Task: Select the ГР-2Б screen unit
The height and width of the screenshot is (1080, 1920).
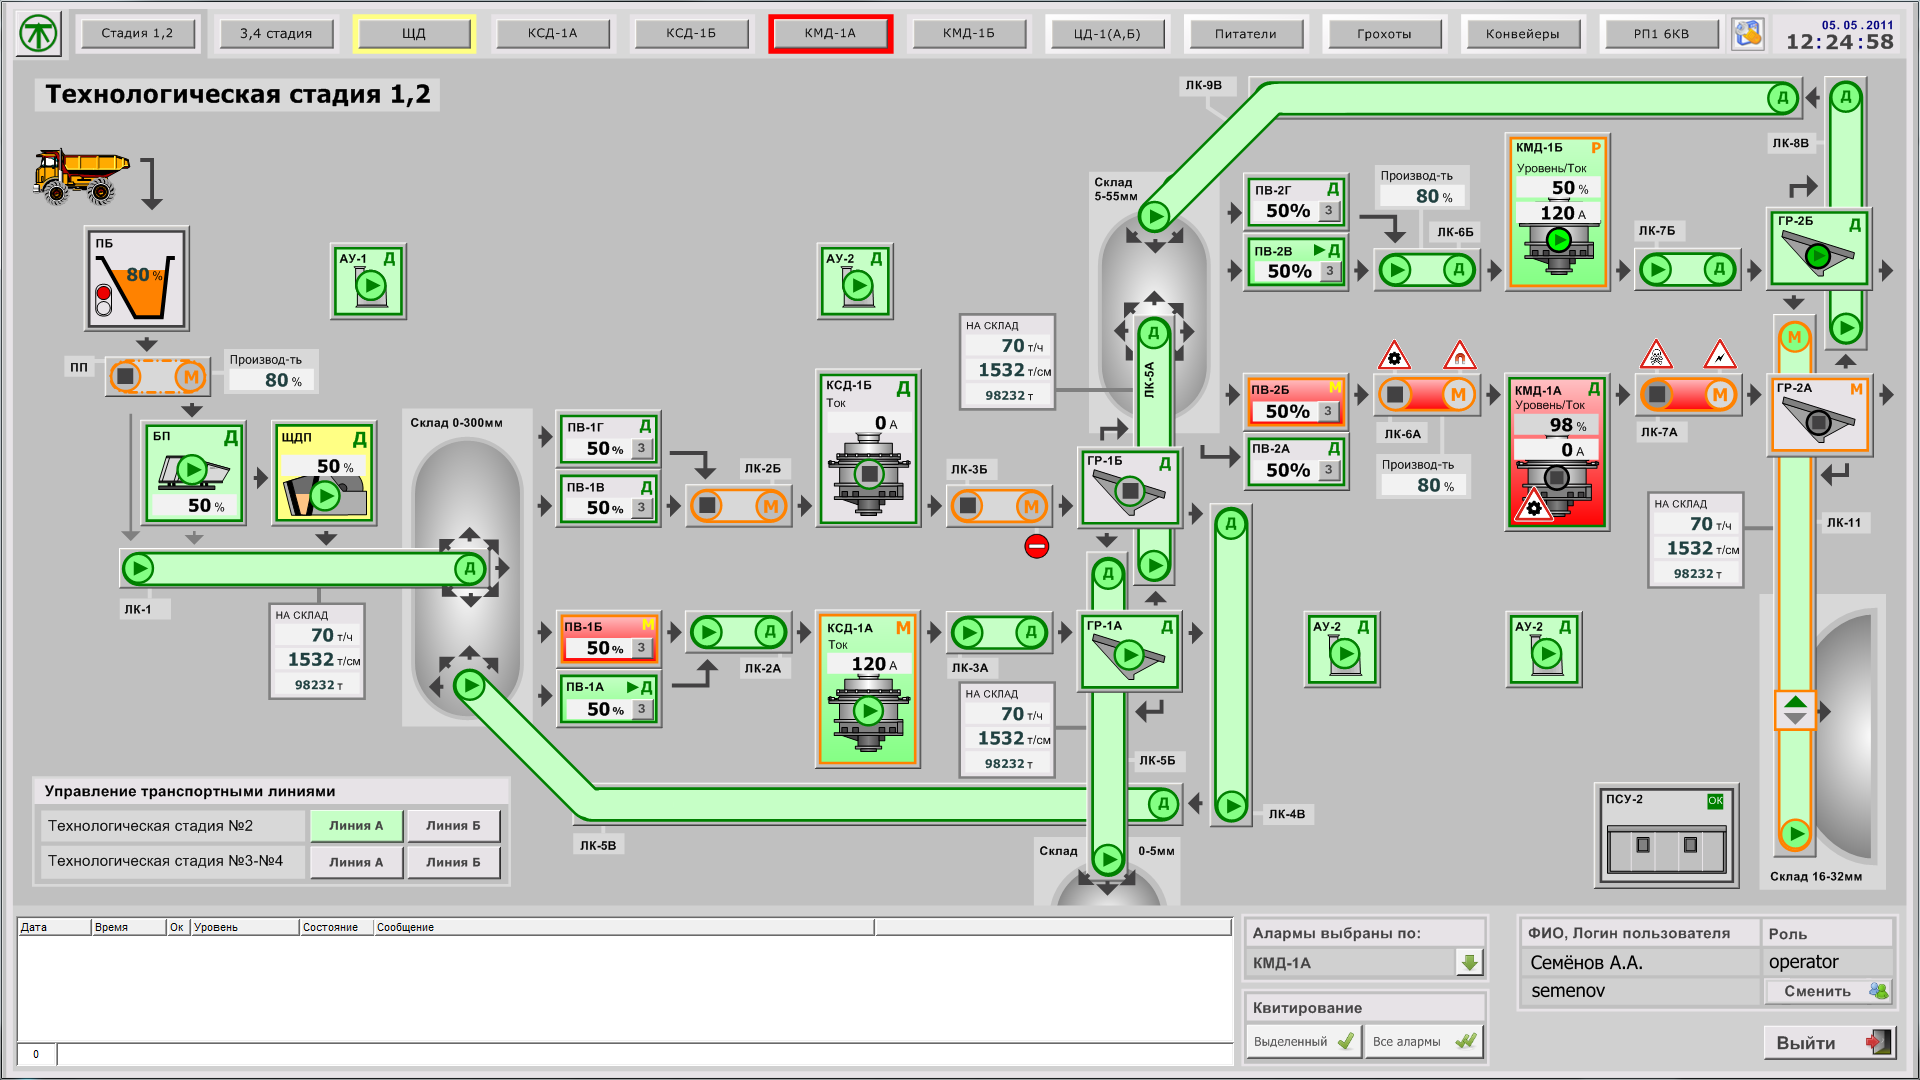Action: tap(1819, 248)
